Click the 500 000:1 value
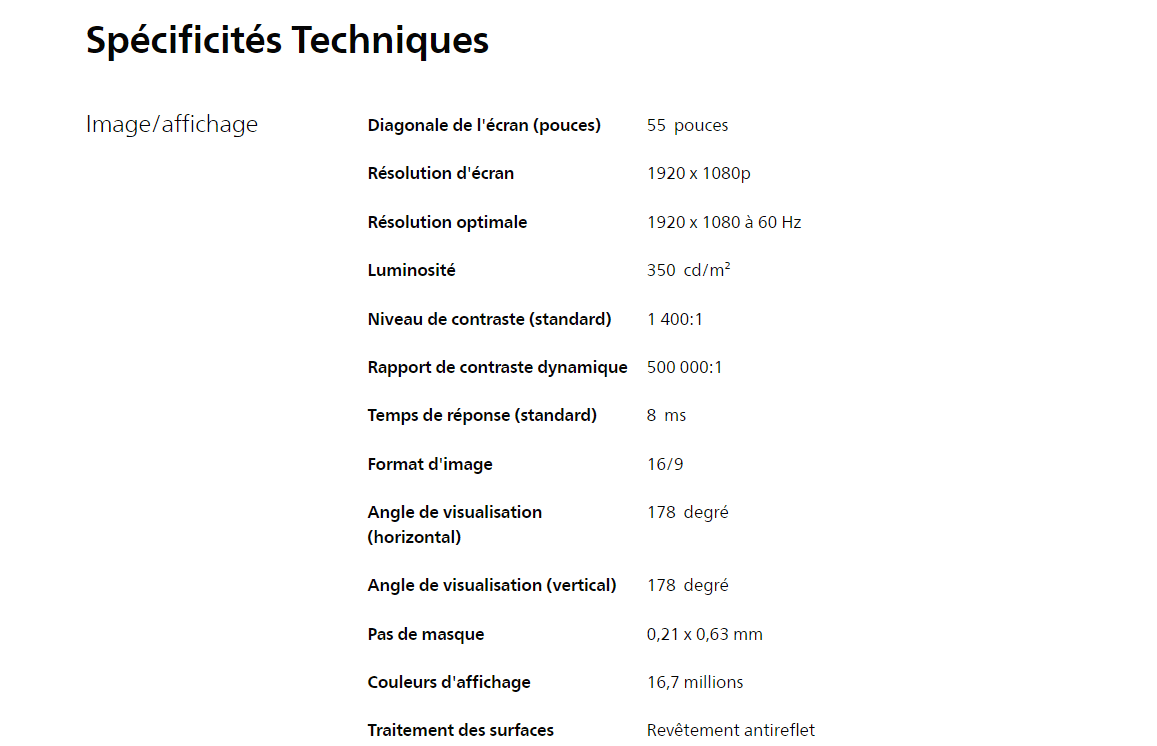This screenshot has width=1157, height=746. click(x=684, y=367)
